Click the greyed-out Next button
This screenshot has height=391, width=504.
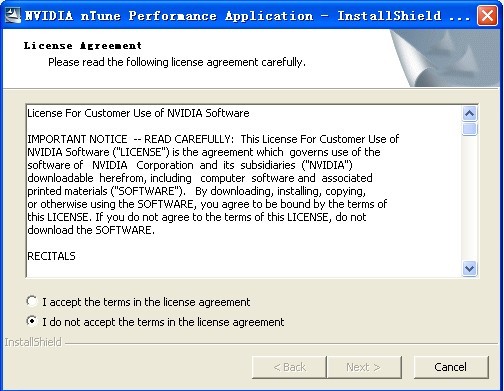pos(364,367)
